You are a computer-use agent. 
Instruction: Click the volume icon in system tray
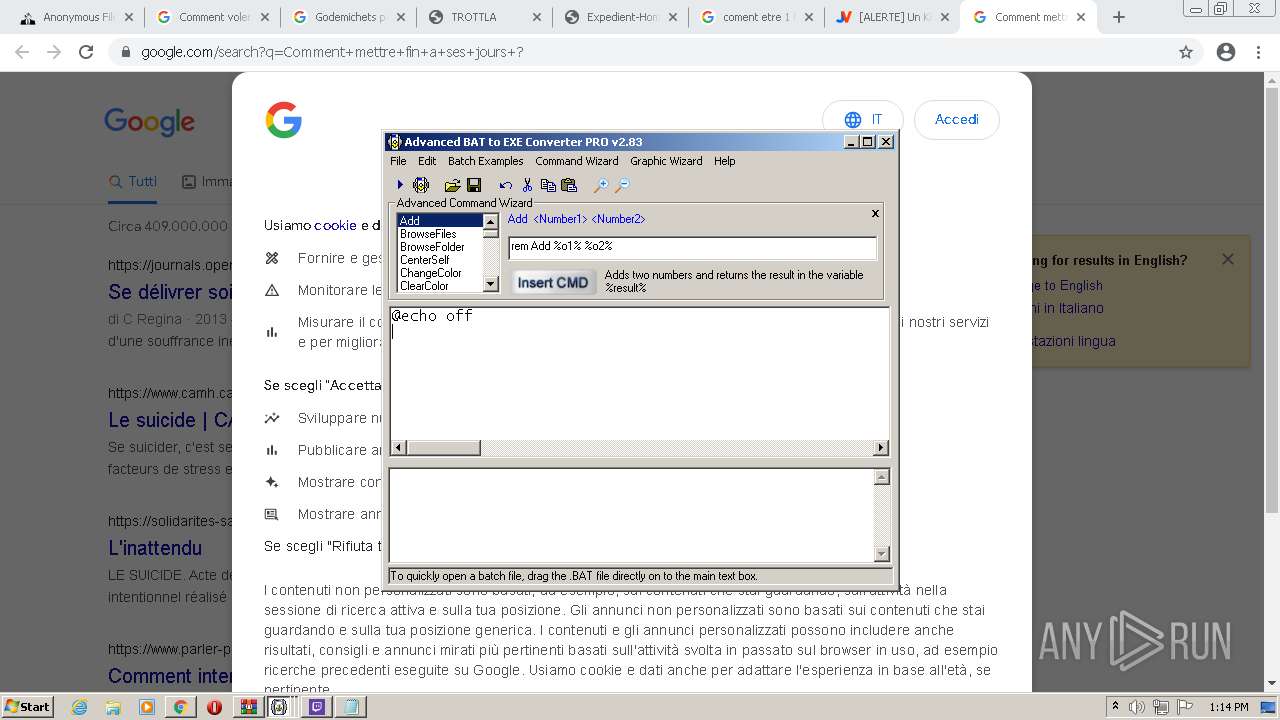click(1138, 707)
